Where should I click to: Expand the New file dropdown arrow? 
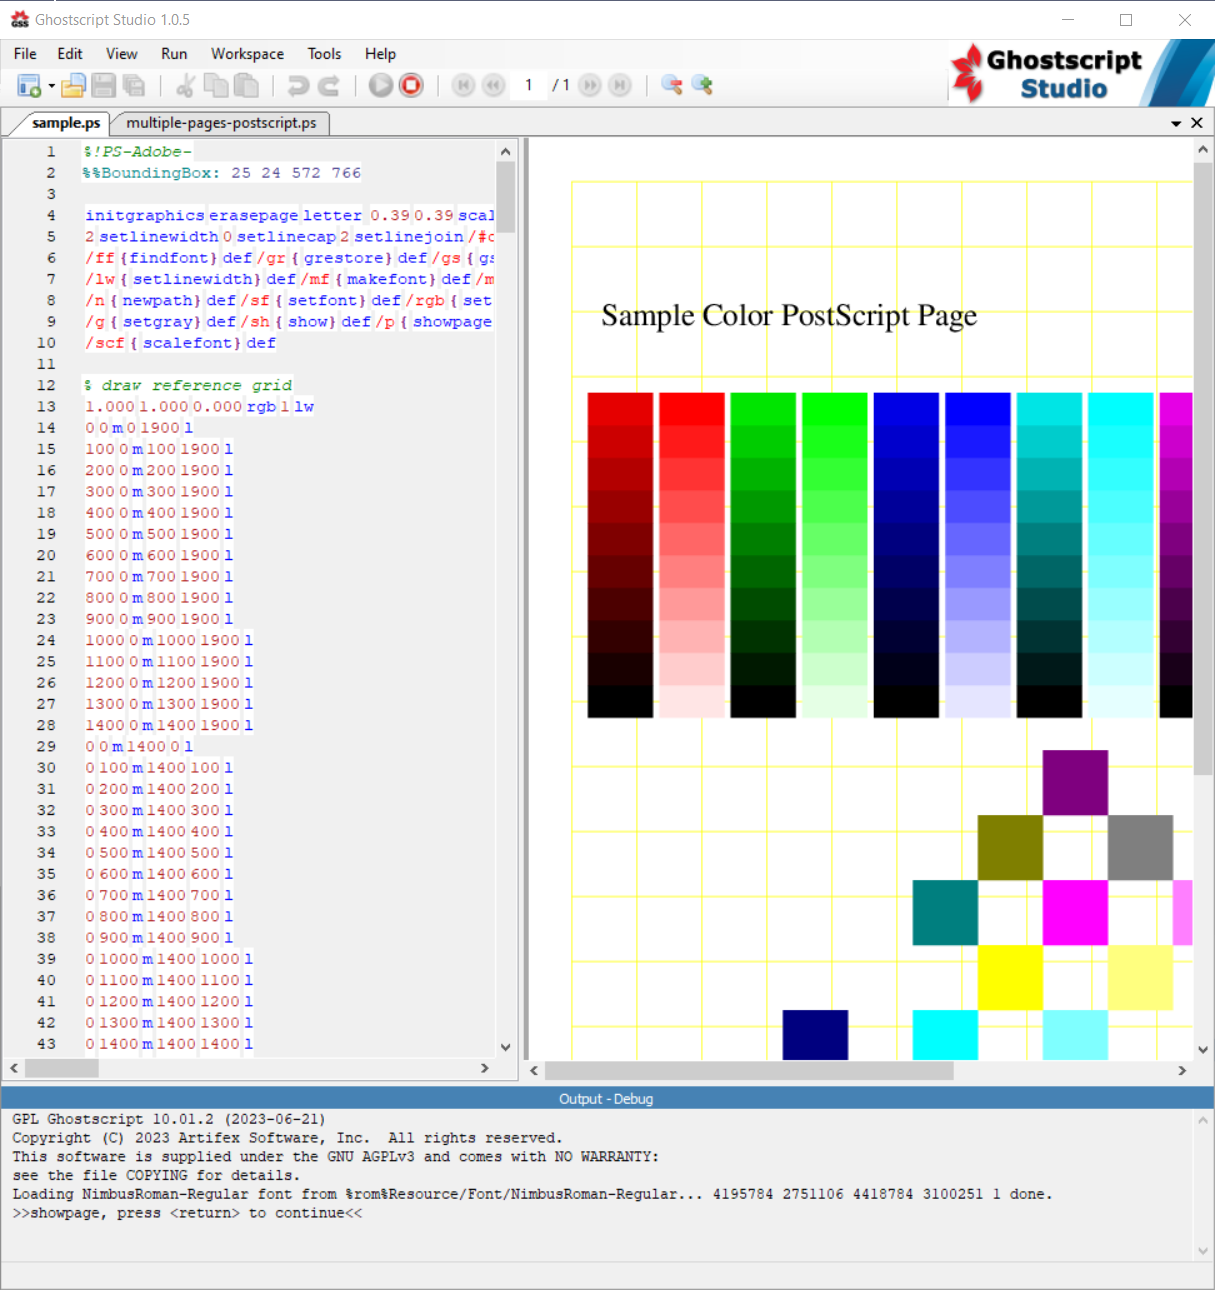pos(51,87)
